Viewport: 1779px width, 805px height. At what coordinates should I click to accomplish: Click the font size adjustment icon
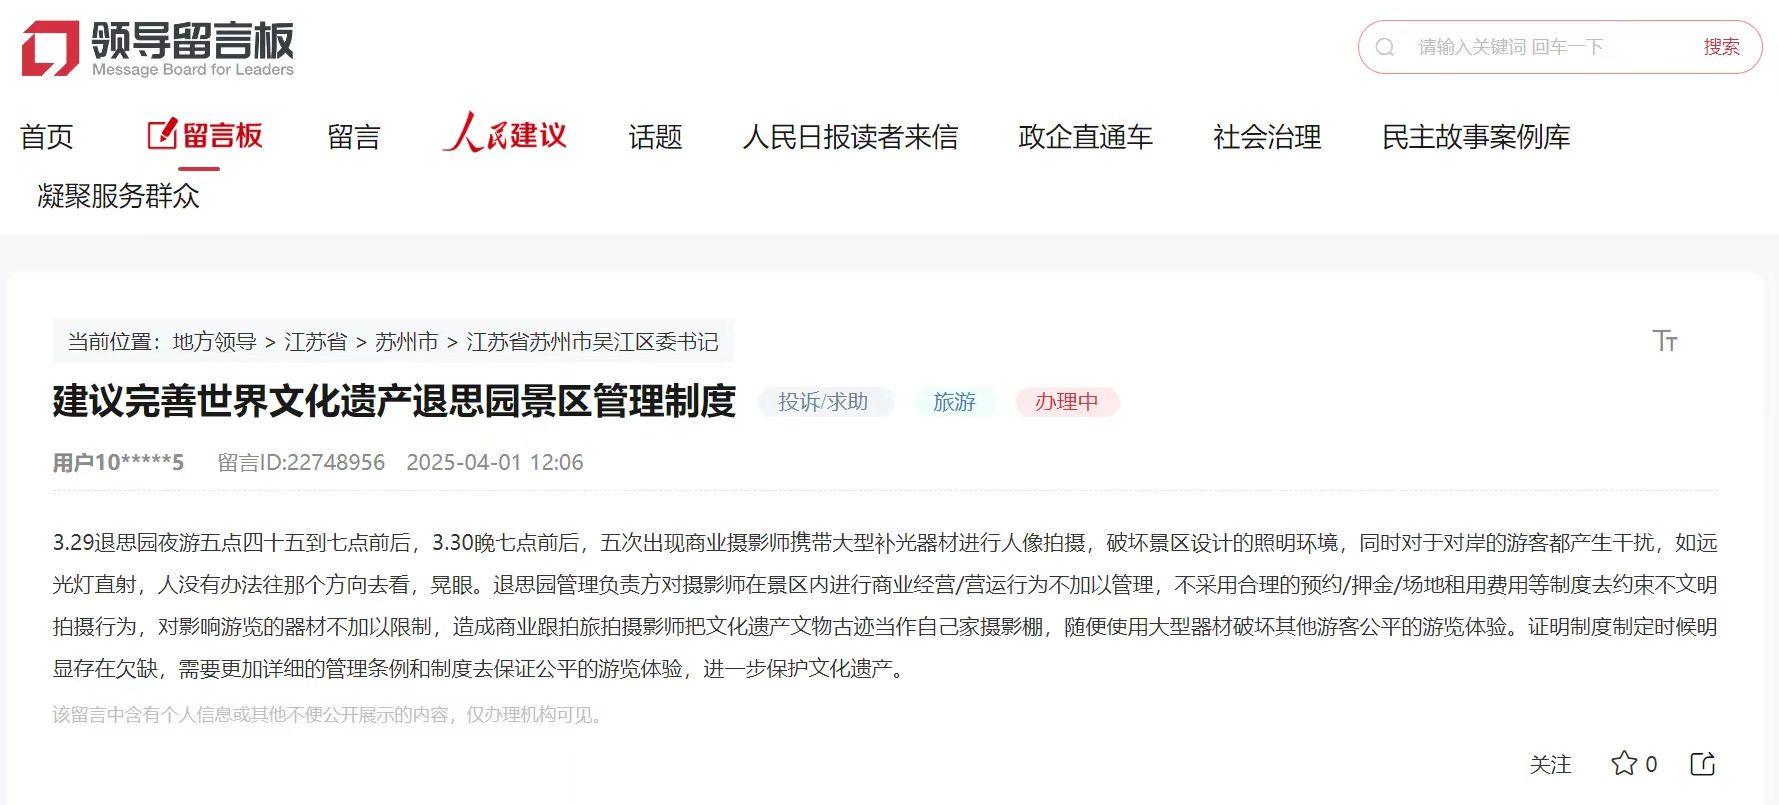click(1665, 341)
